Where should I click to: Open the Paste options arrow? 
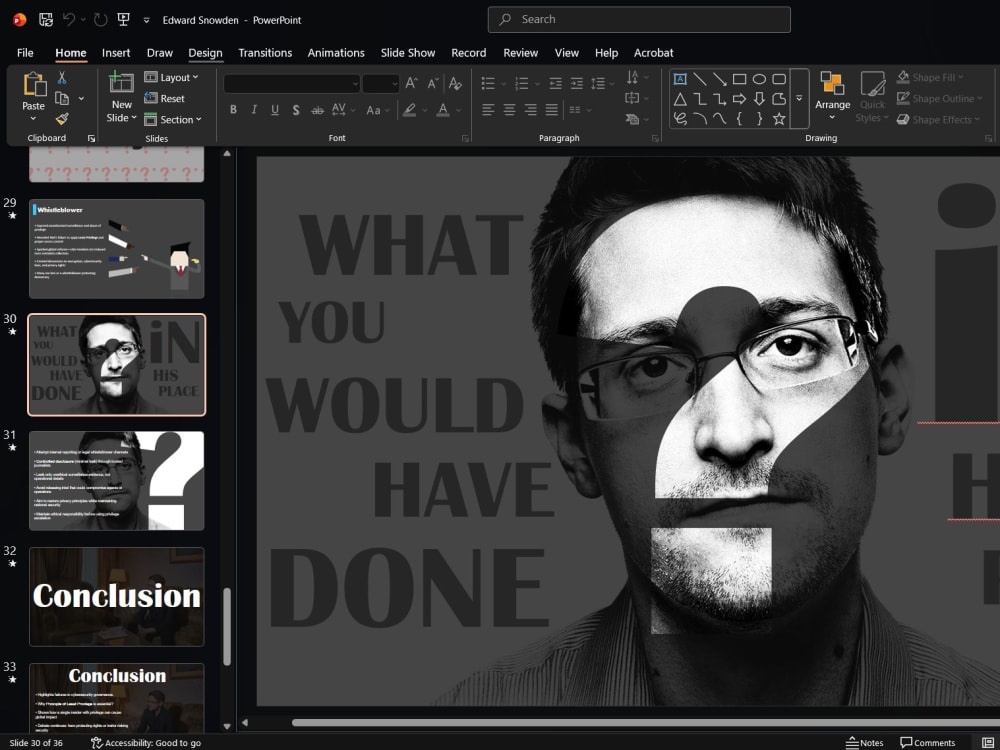click(x=33, y=119)
